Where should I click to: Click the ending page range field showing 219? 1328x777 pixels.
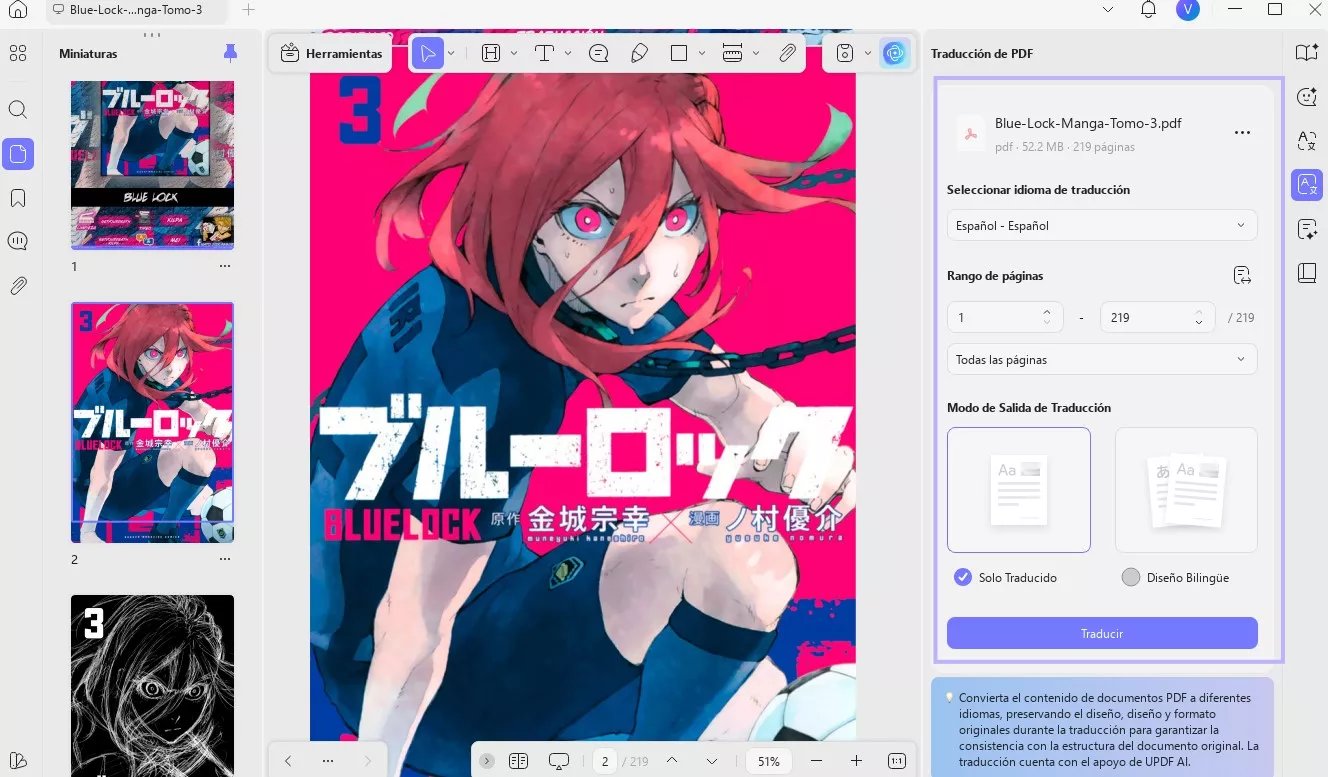[1157, 317]
